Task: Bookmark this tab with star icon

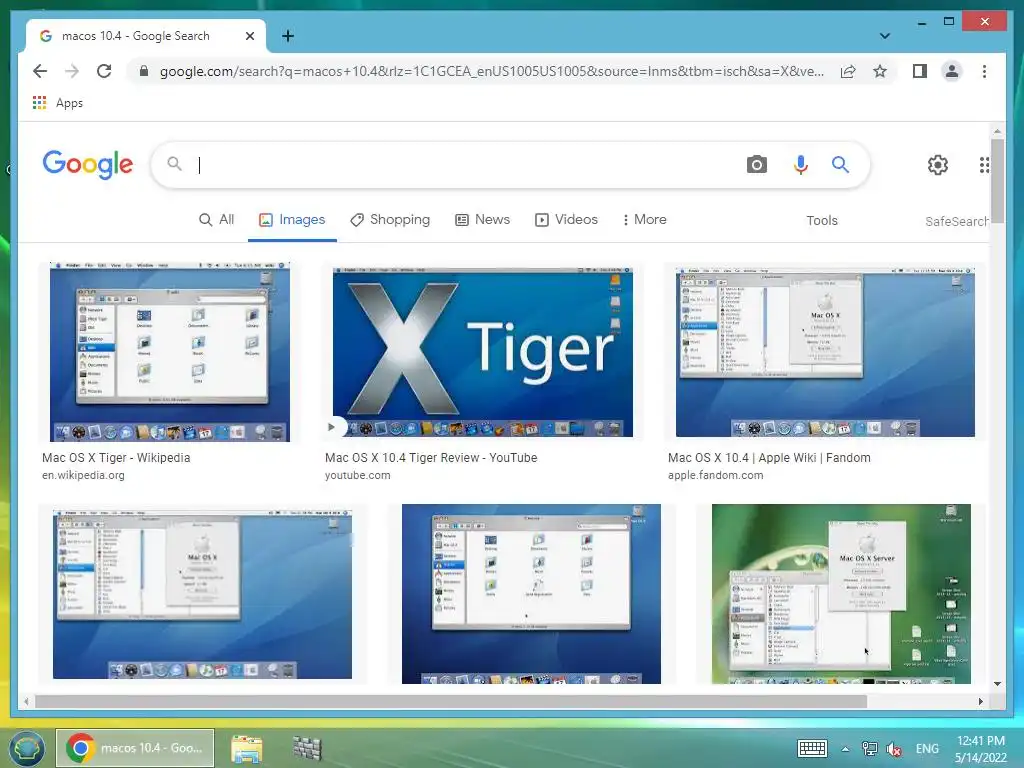Action: click(x=880, y=71)
